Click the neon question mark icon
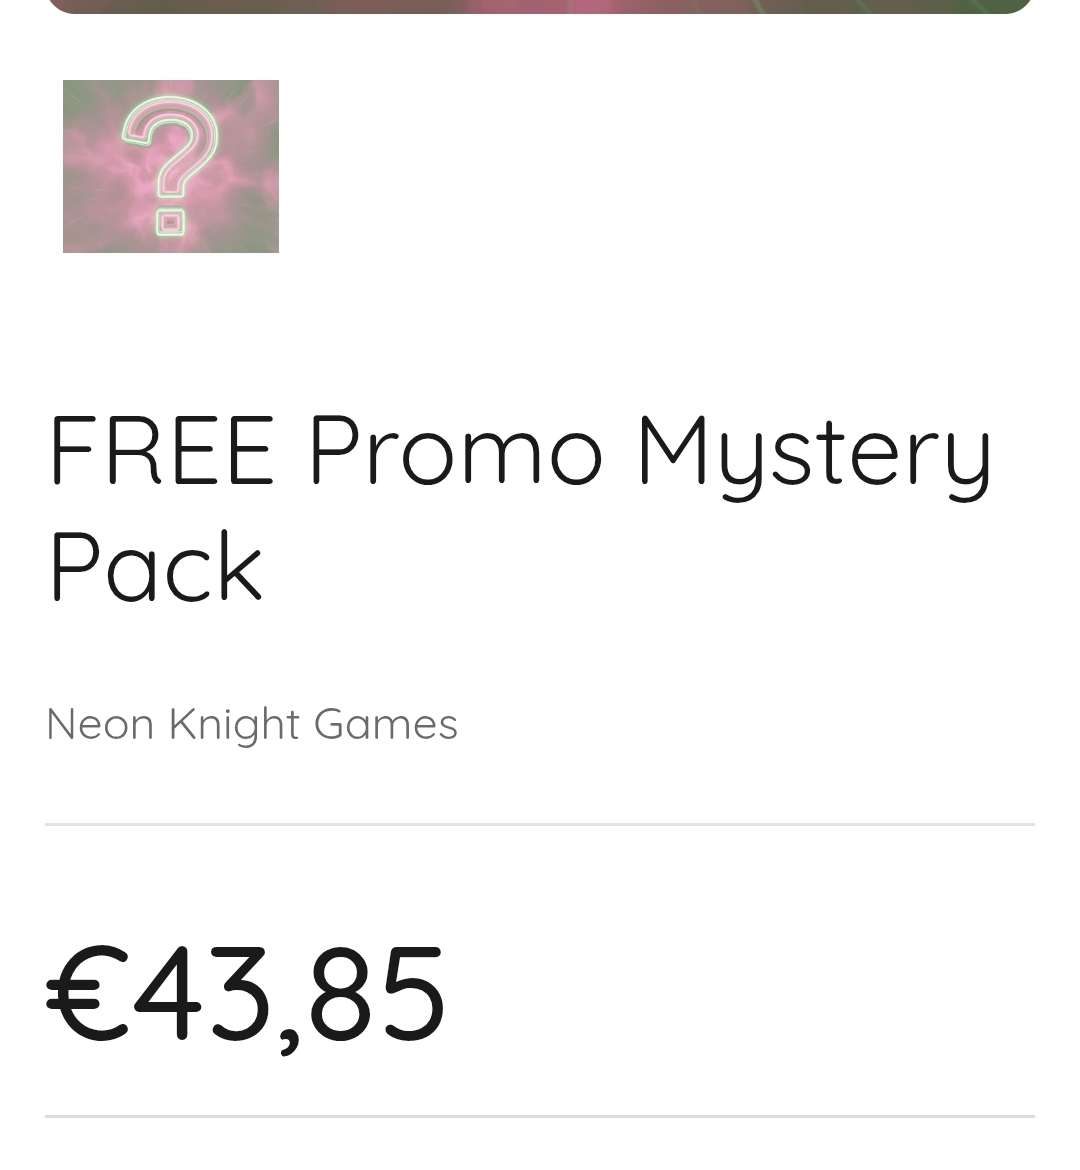 click(x=170, y=166)
